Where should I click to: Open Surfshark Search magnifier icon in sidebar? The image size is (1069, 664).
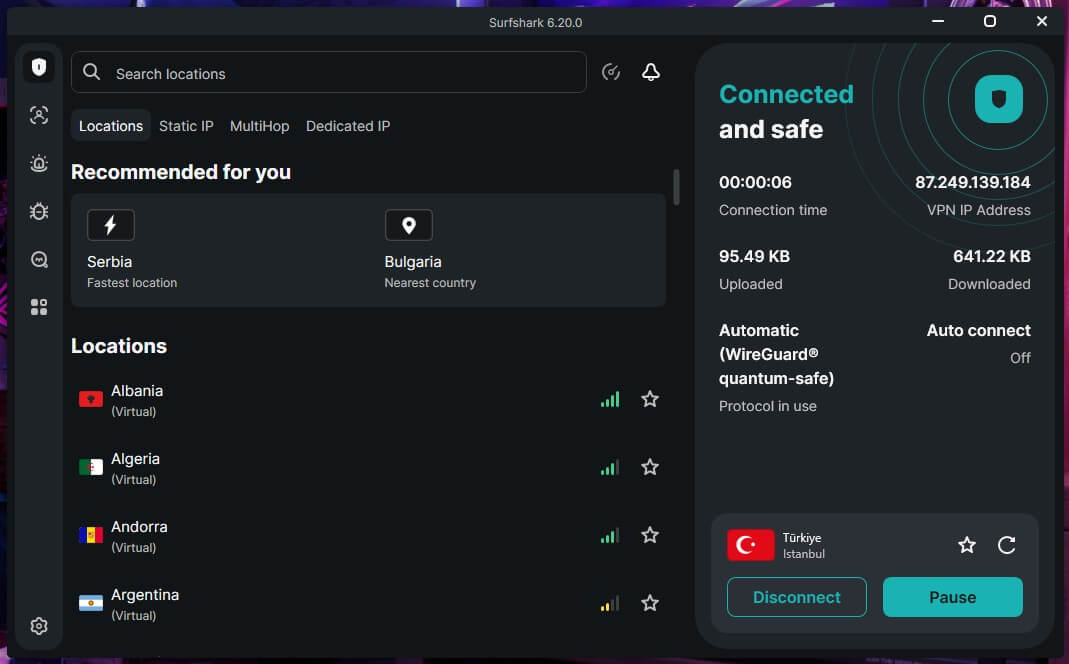point(39,259)
